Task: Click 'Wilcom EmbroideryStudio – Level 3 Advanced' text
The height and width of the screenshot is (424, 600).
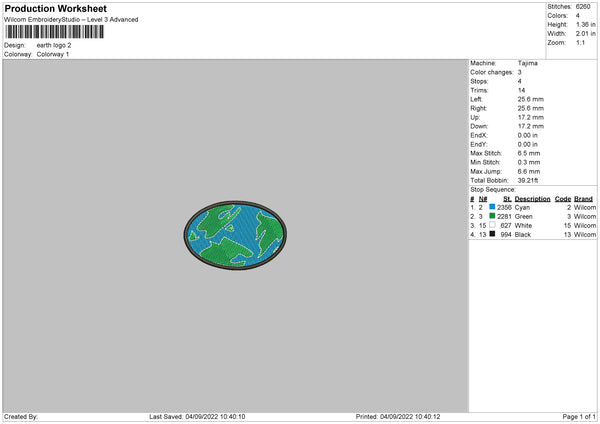Action: pos(71,20)
